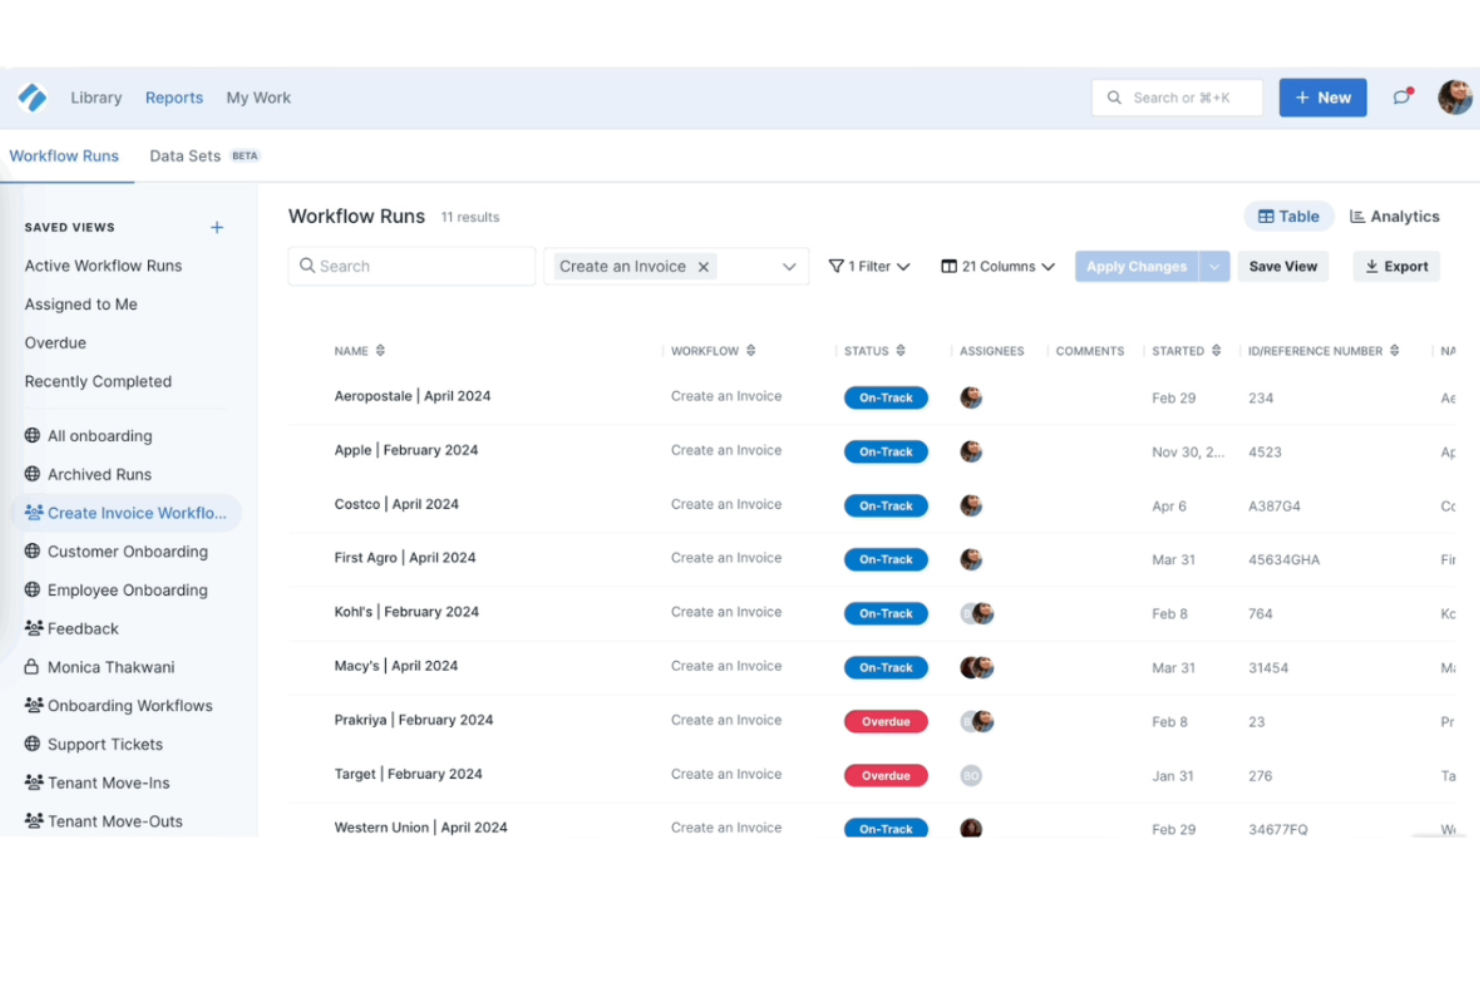Click the Save View button
The height and width of the screenshot is (987, 1480).
click(1283, 267)
